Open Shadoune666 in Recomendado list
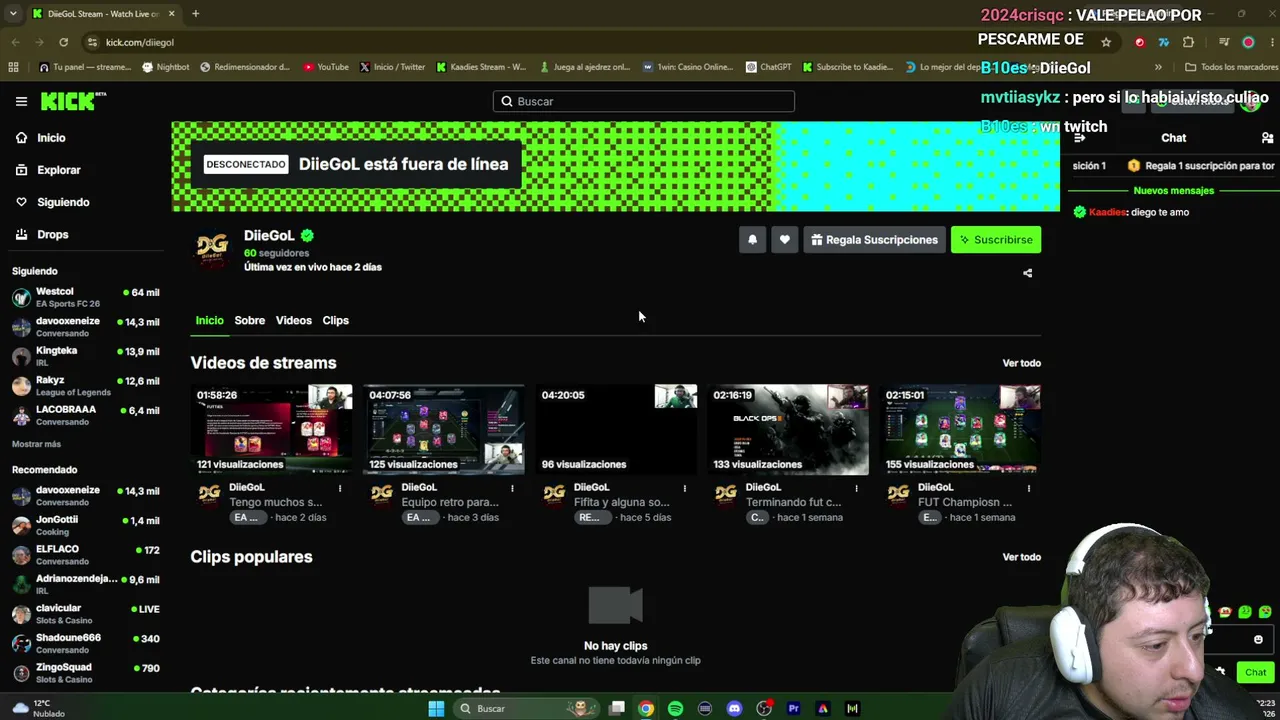1280x720 pixels. (85, 644)
